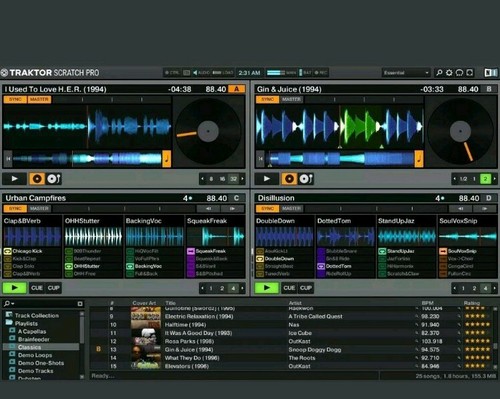The height and width of the screenshot is (399, 500).
Task: Open deck C letter dropdown
Action: [236, 198]
